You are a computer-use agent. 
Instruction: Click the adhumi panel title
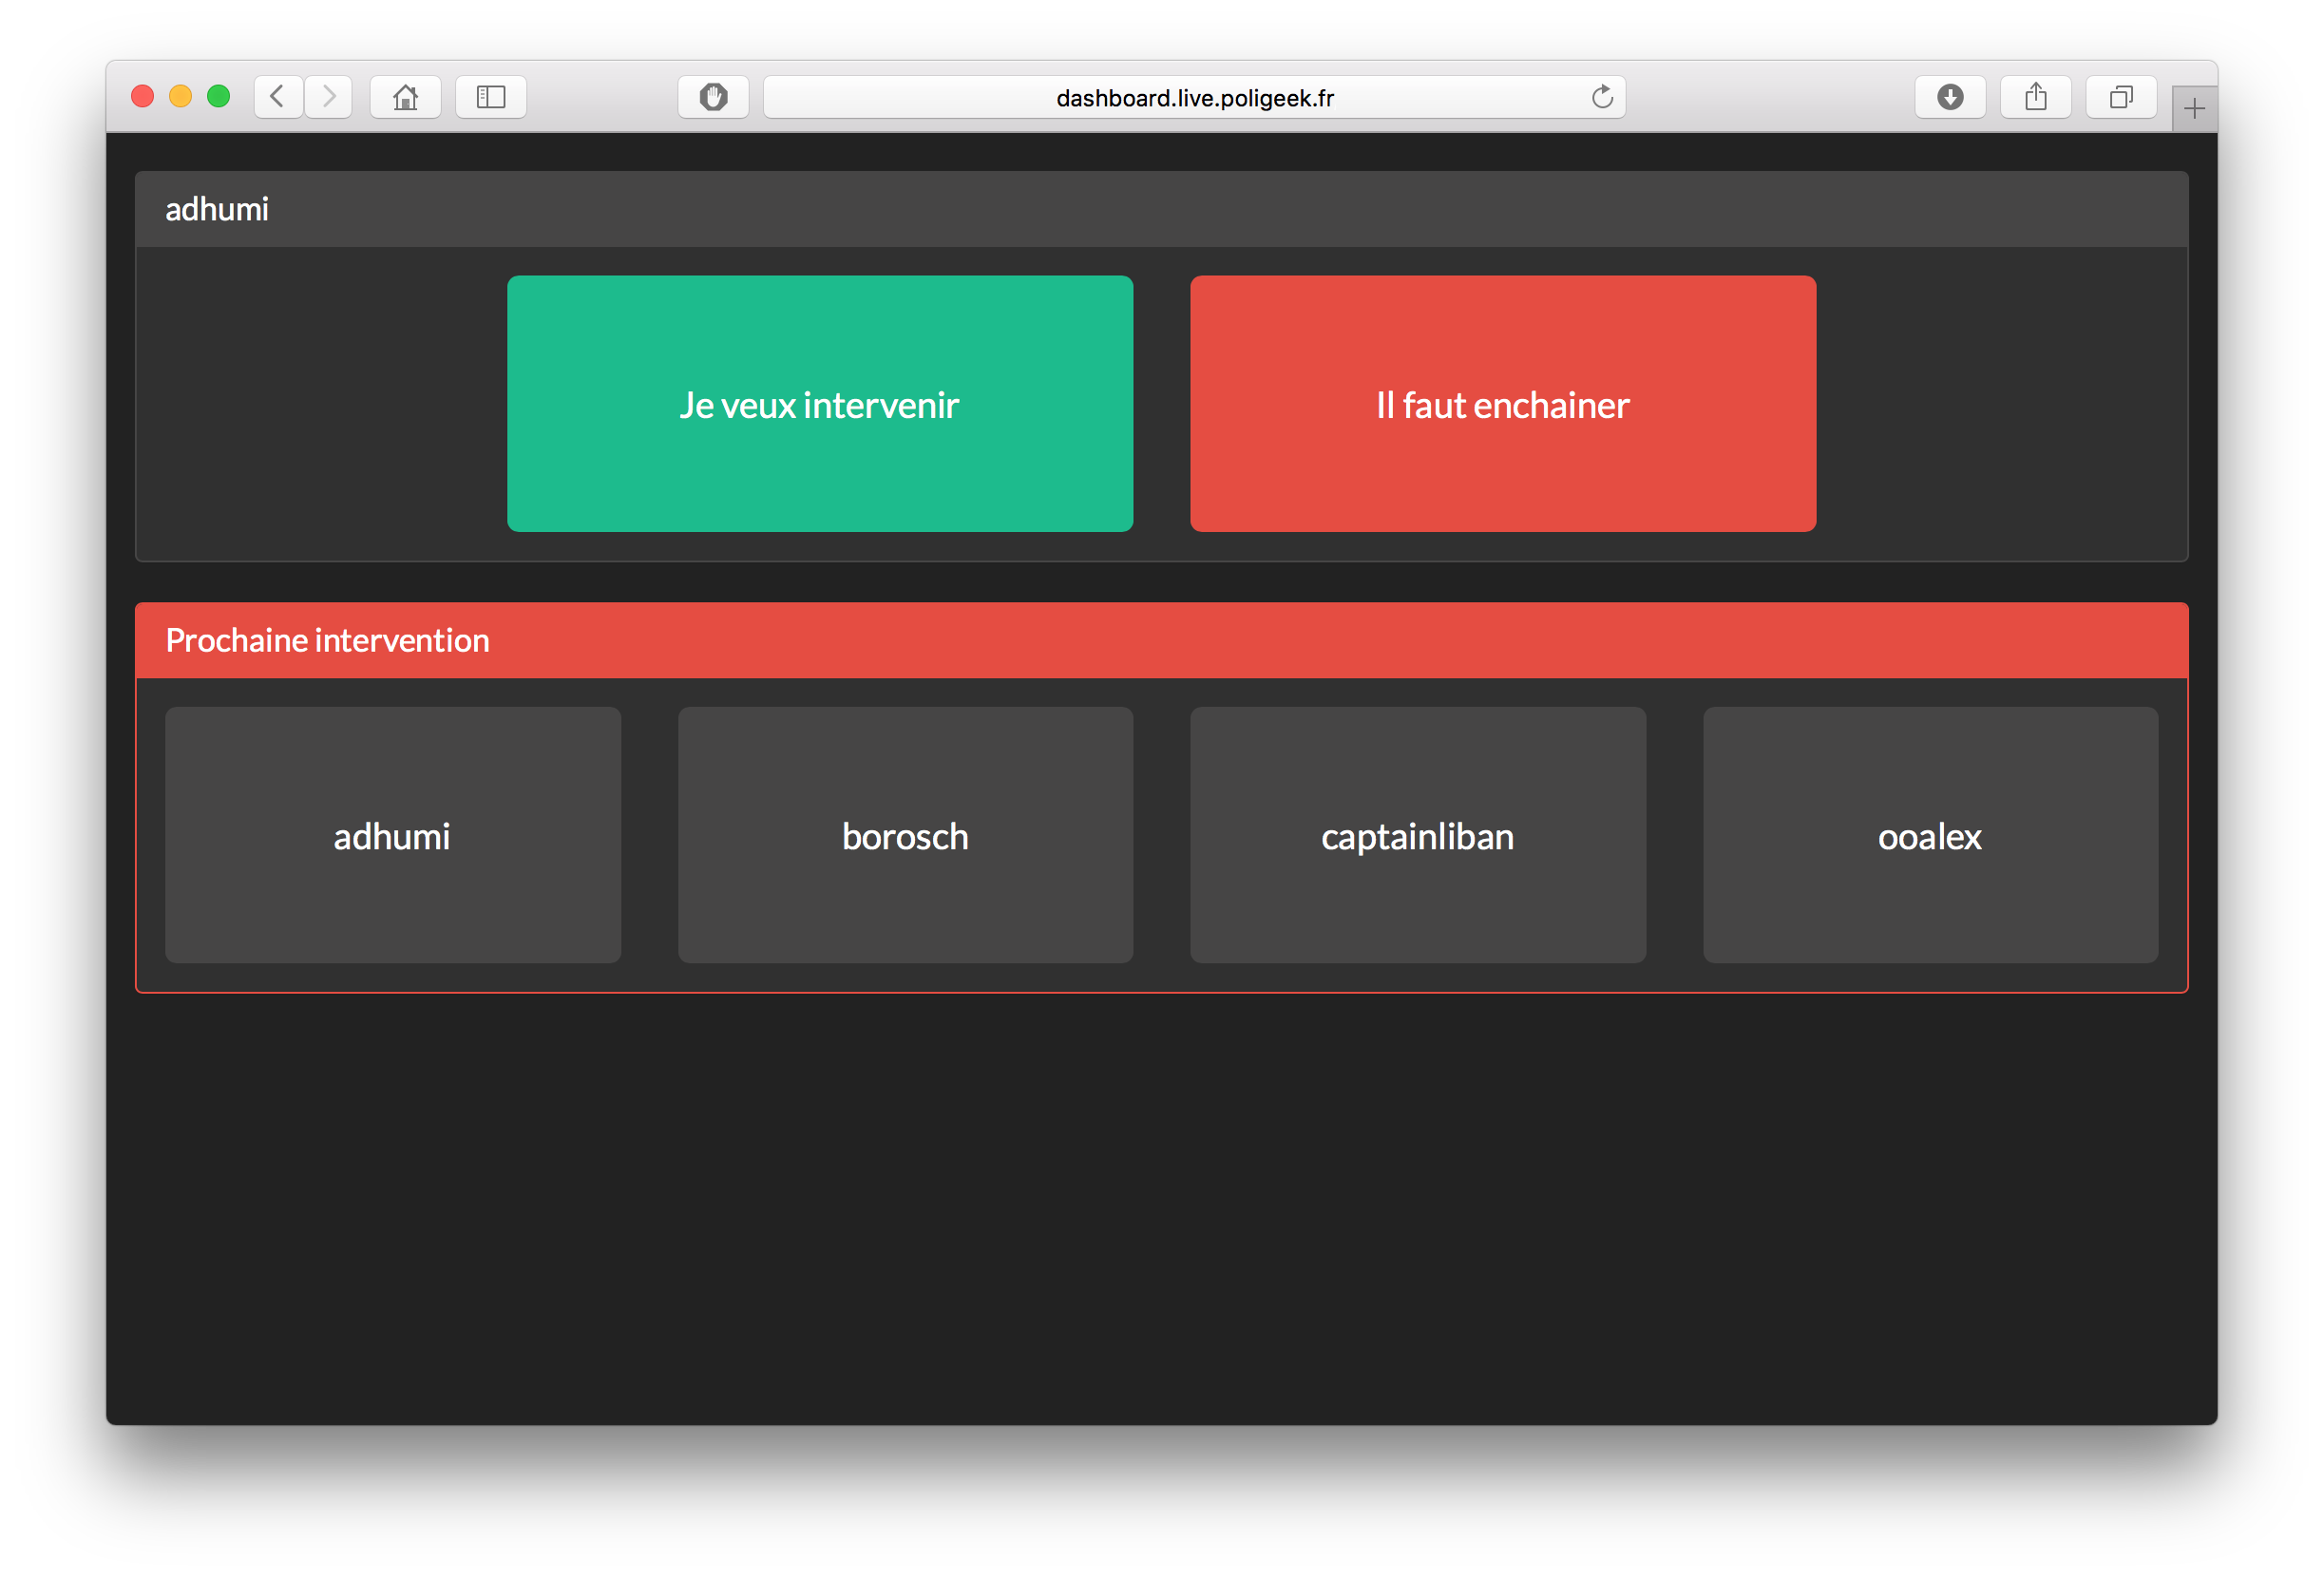(217, 209)
